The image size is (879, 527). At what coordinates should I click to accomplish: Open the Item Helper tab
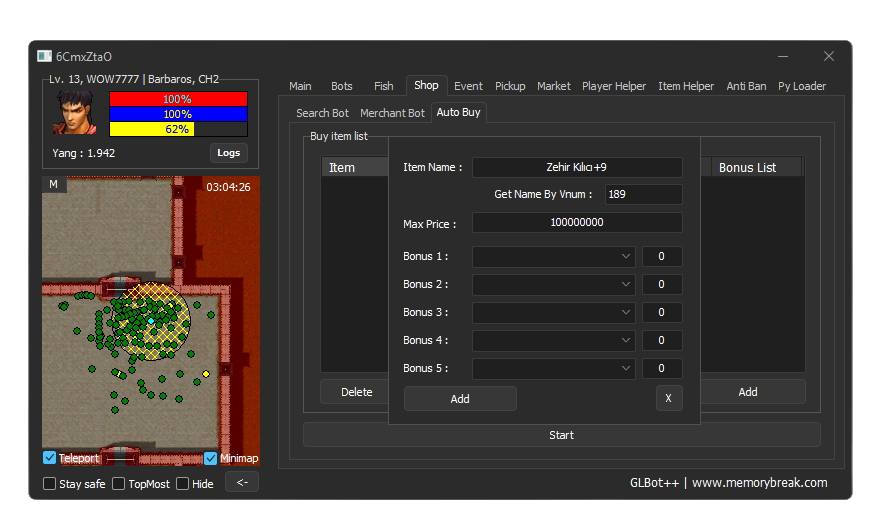tap(686, 86)
